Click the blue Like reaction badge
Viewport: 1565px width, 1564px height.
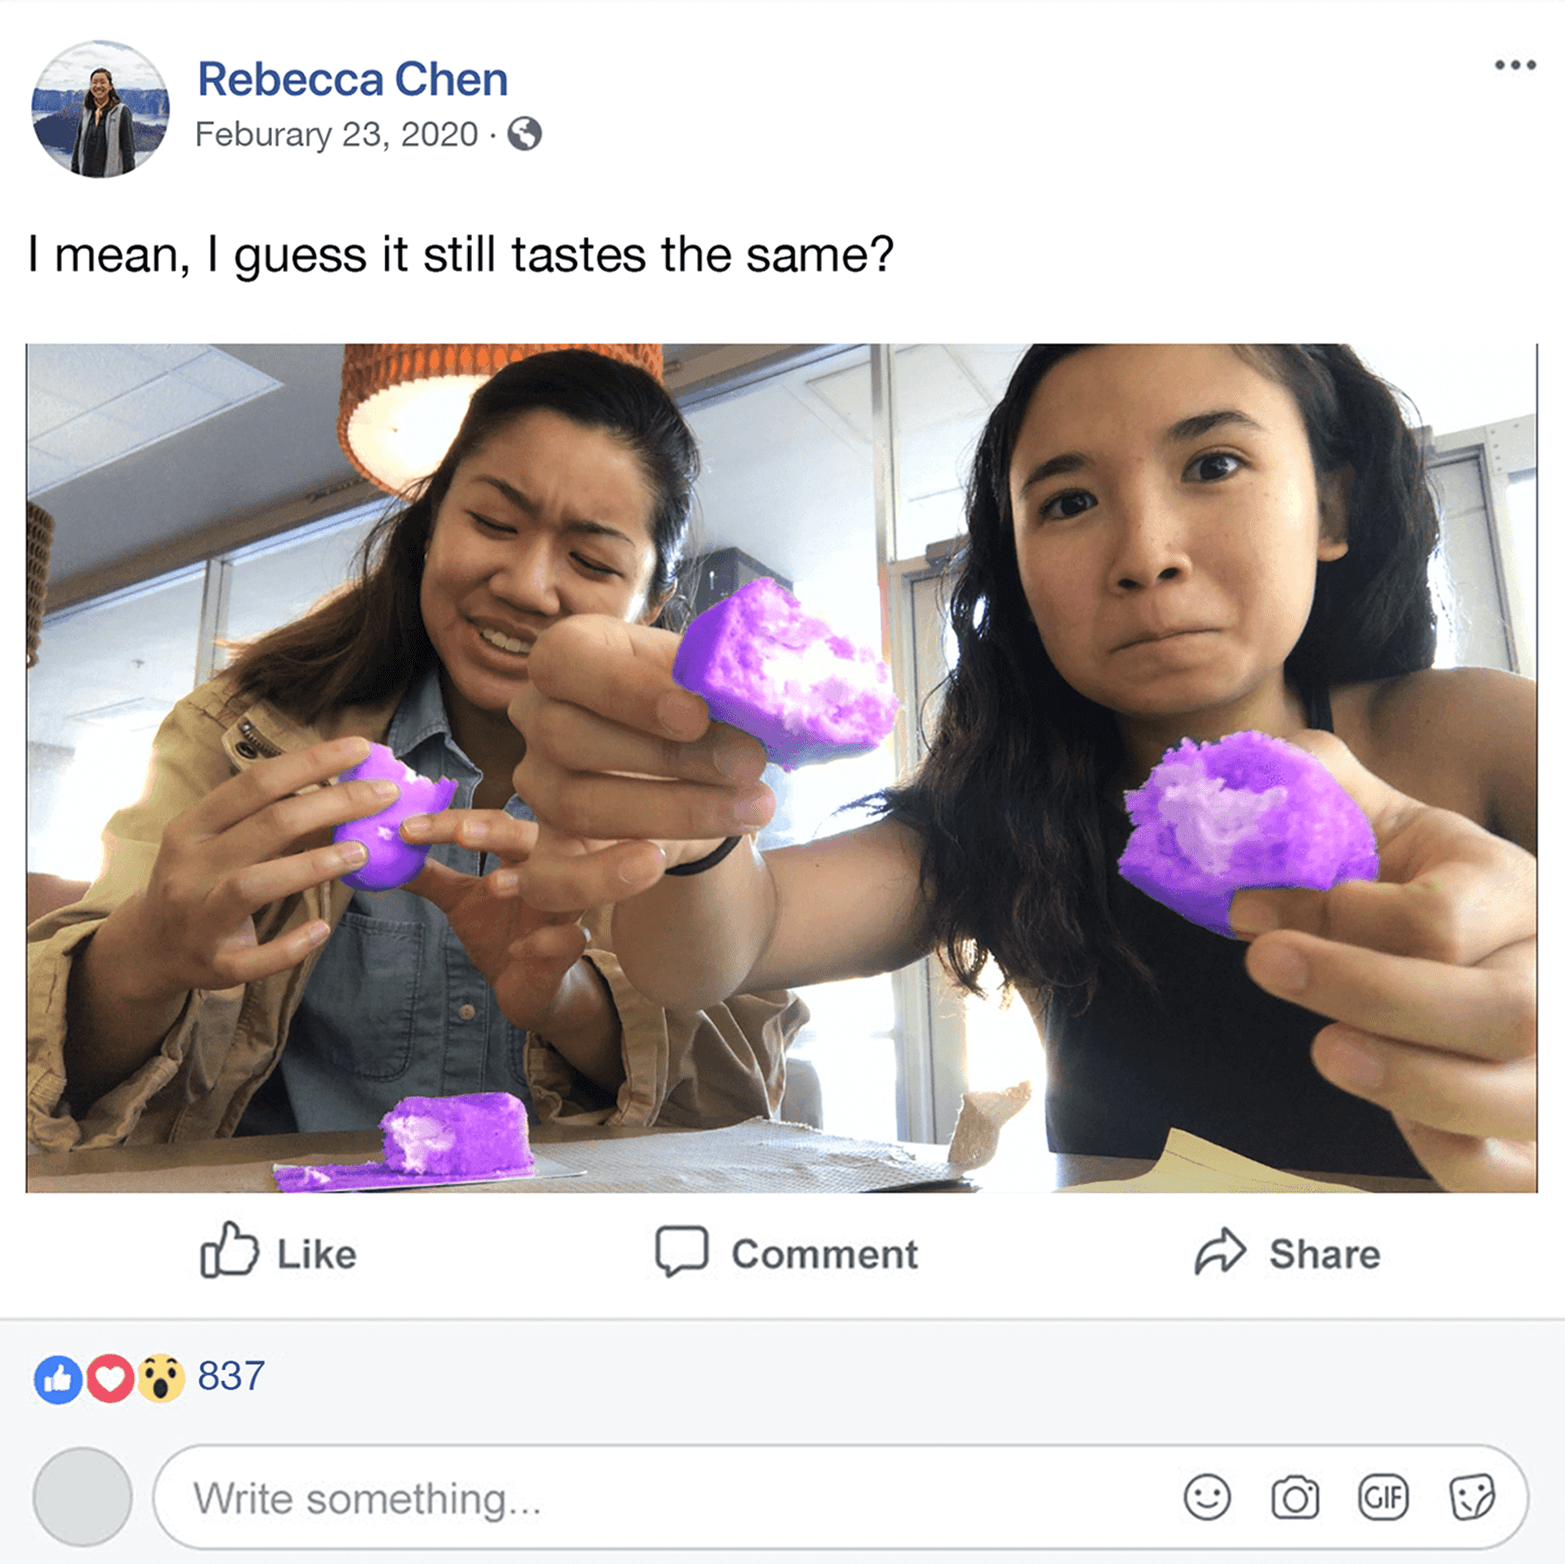pos(58,1379)
